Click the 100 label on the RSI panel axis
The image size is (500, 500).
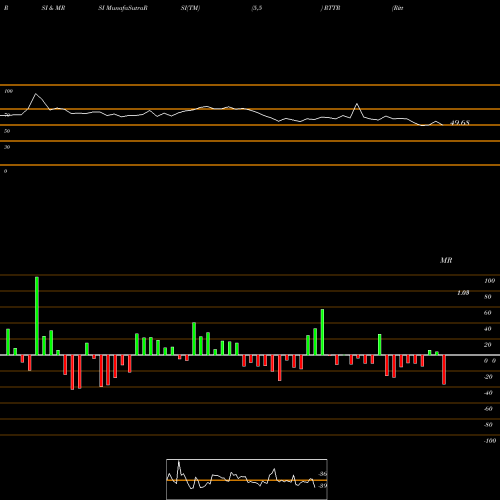click(9, 91)
